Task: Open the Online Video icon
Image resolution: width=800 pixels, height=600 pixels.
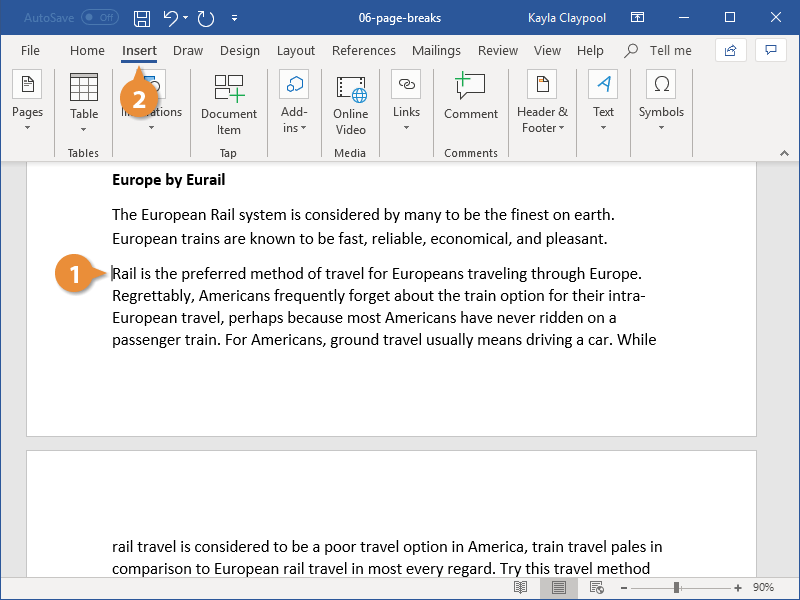Action: (x=351, y=88)
